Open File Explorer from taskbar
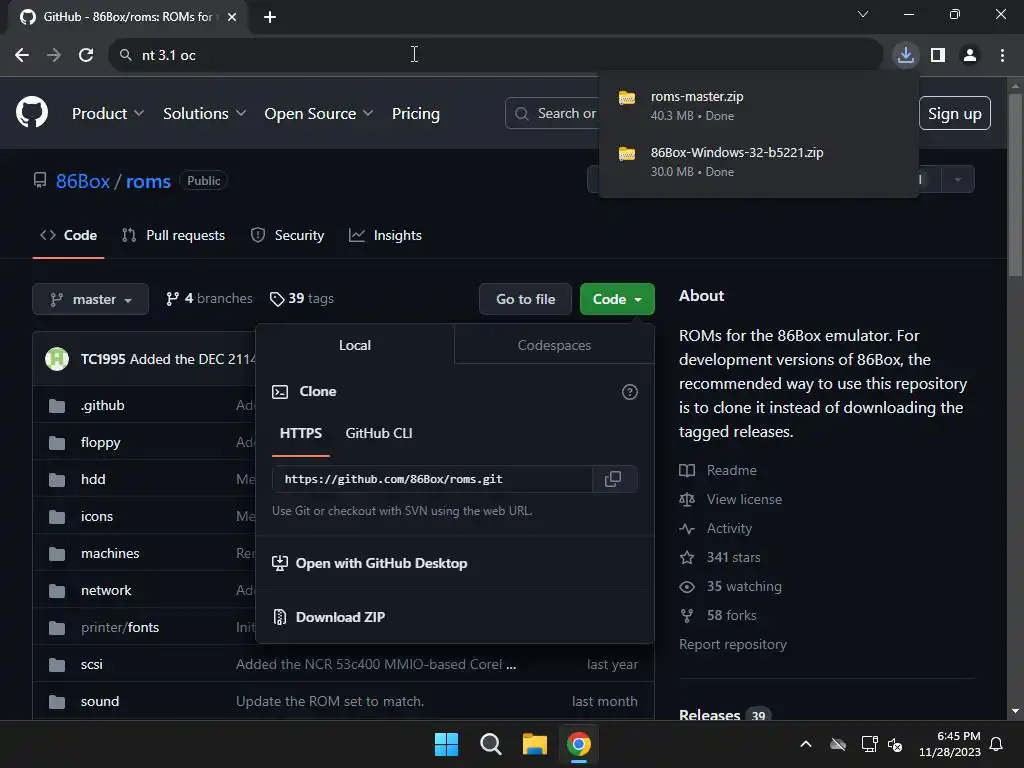The image size is (1024, 768). pyautogui.click(x=534, y=744)
